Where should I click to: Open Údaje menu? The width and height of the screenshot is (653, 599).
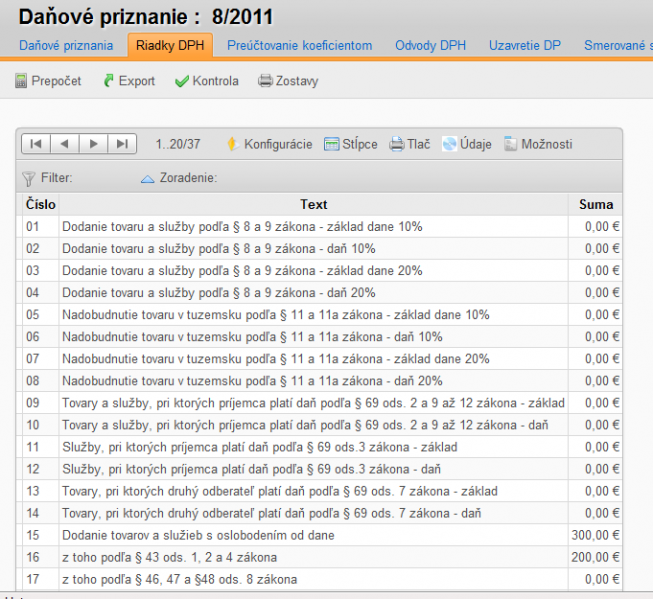[476, 144]
